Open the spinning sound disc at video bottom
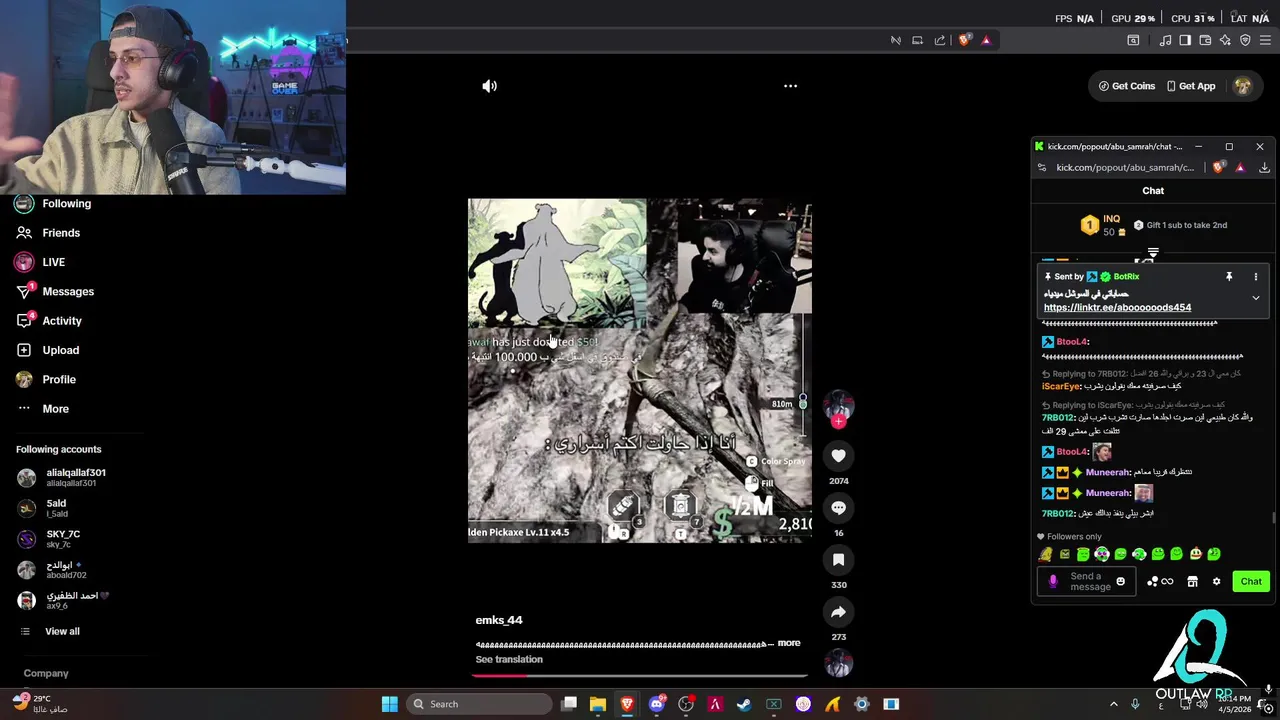The image size is (1280, 720). tap(838, 663)
